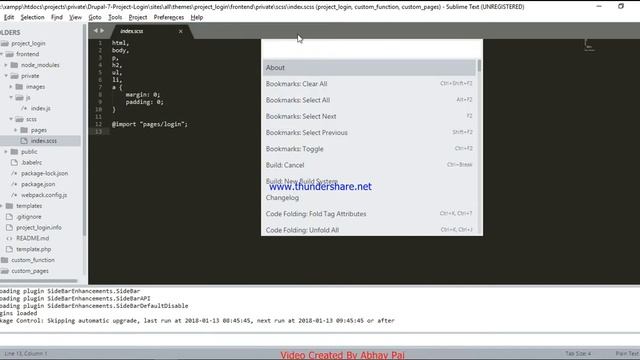Run Code Folding: Fold Tag Attributes
This screenshot has width=640, height=360.
click(369, 214)
